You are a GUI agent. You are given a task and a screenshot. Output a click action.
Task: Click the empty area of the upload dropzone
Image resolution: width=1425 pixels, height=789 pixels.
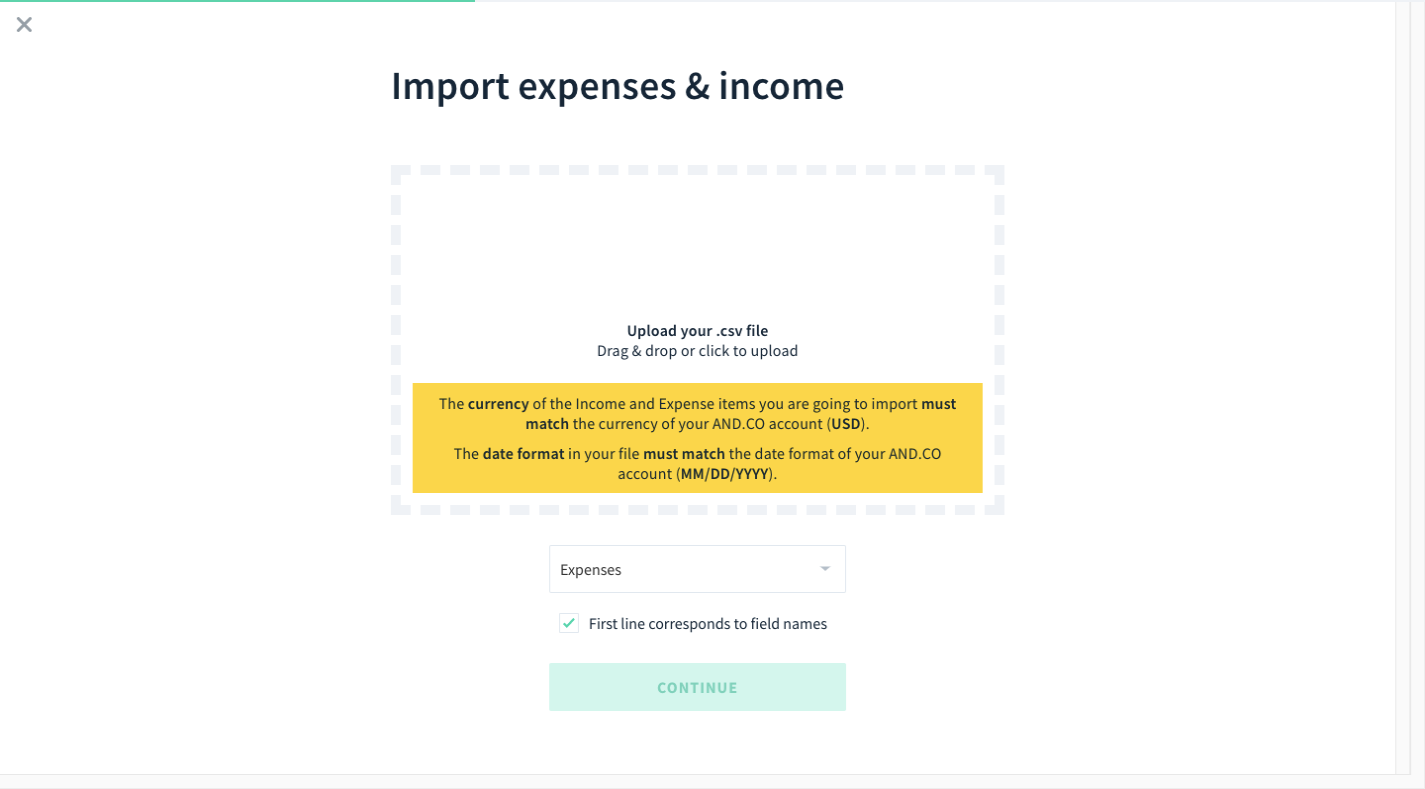tap(697, 250)
